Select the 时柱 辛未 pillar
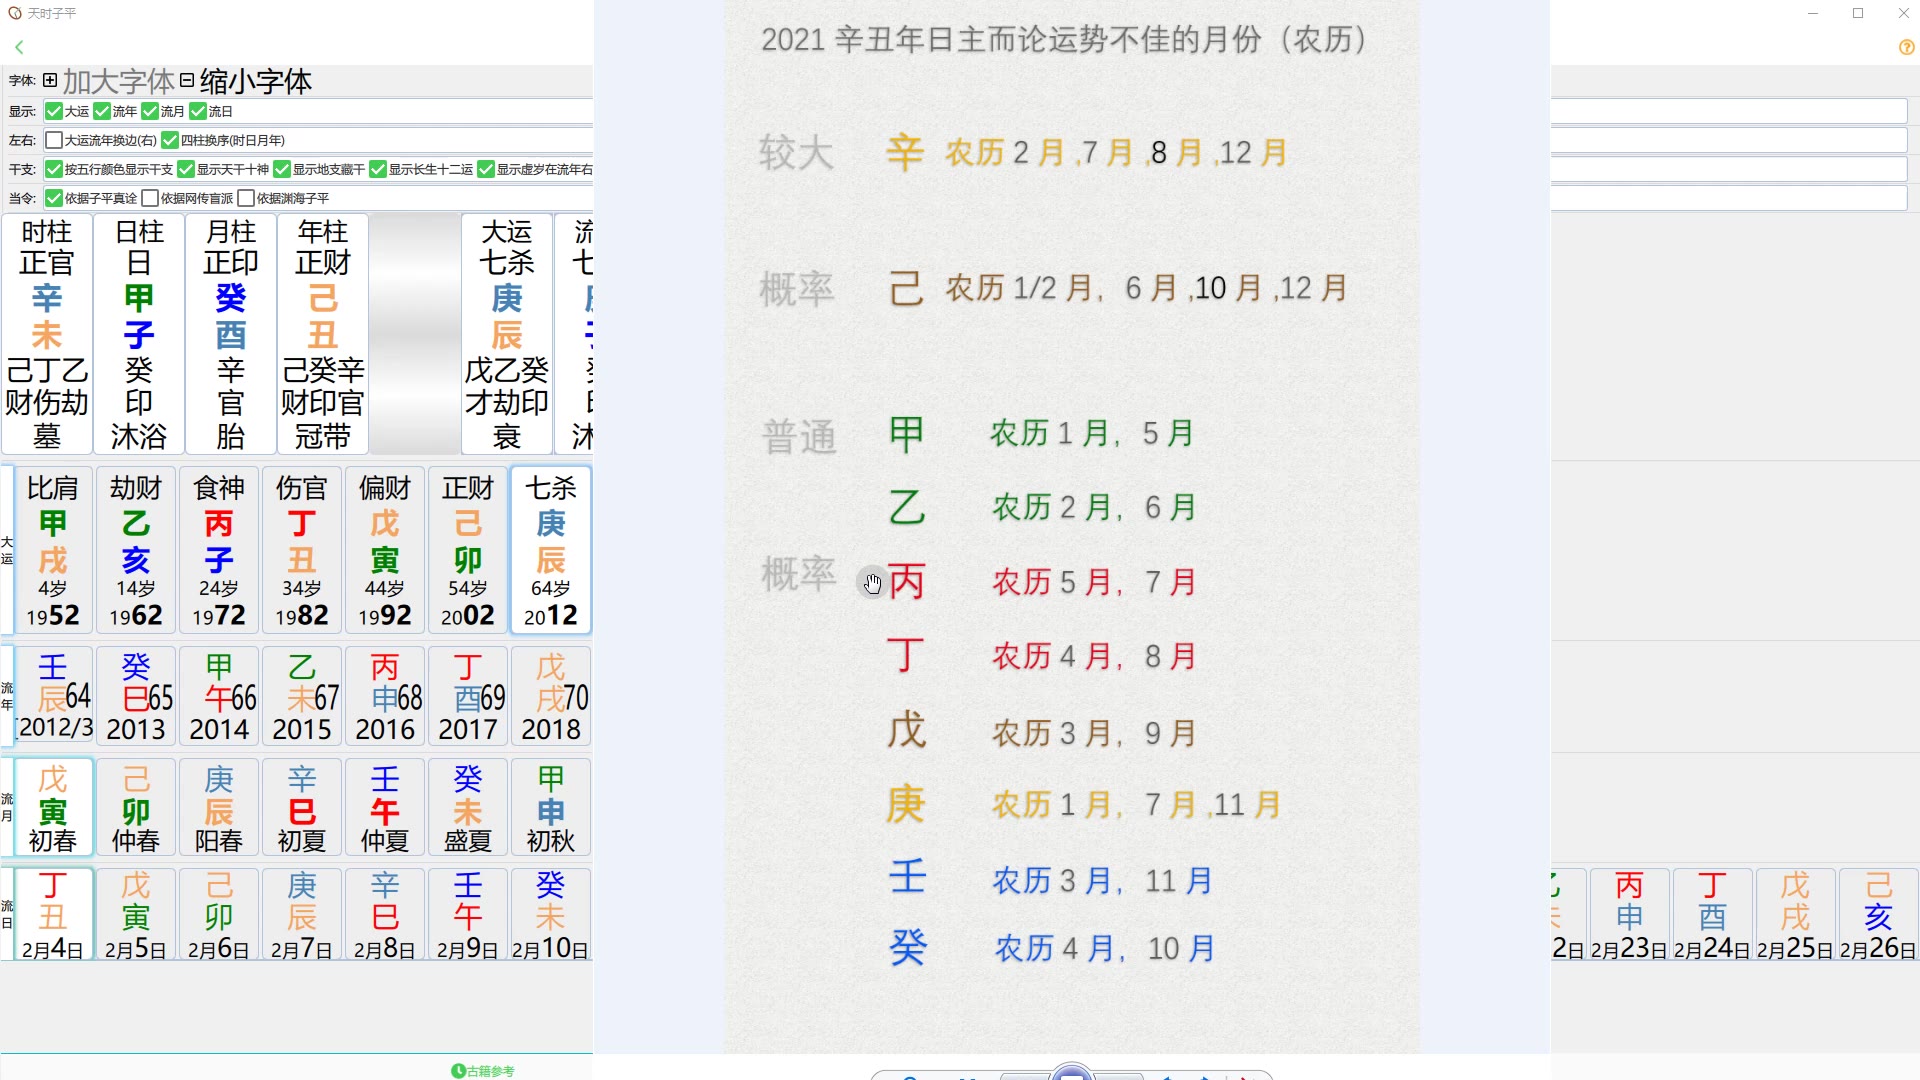The image size is (1920, 1080). (x=47, y=334)
